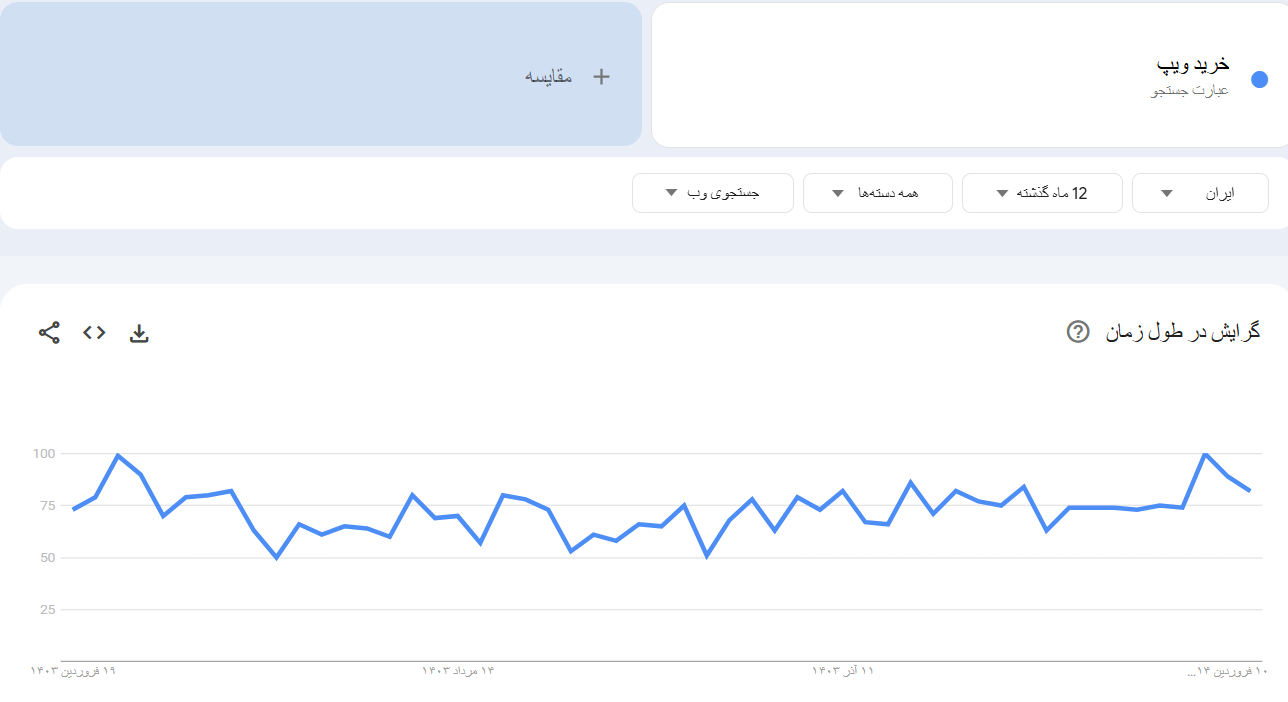This screenshot has height=702, width=1288.
Task: Open the همه دسته‌ها categories dropdown
Action: point(877,193)
